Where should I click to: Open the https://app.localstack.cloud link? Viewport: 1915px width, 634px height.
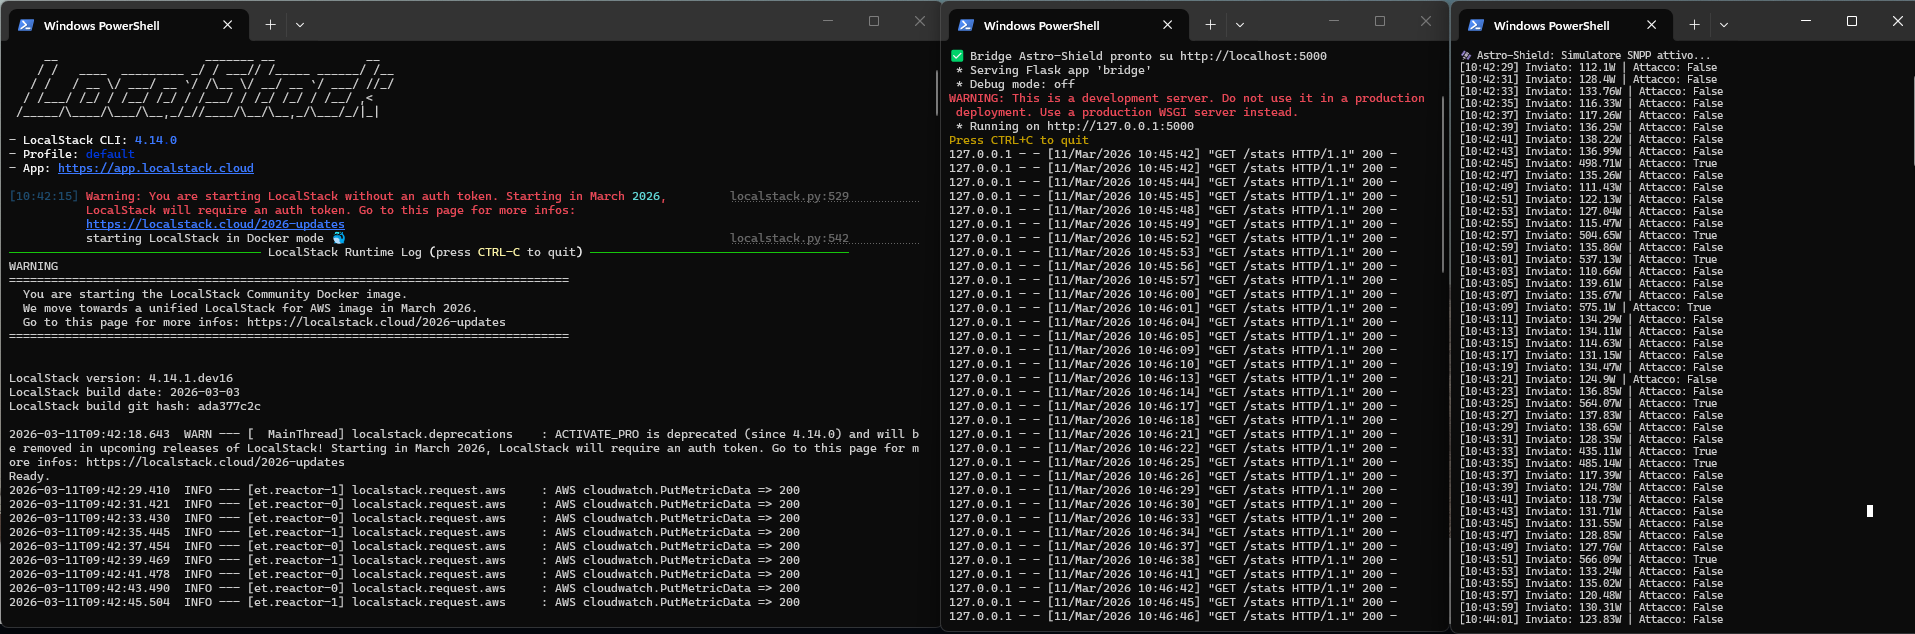click(156, 168)
